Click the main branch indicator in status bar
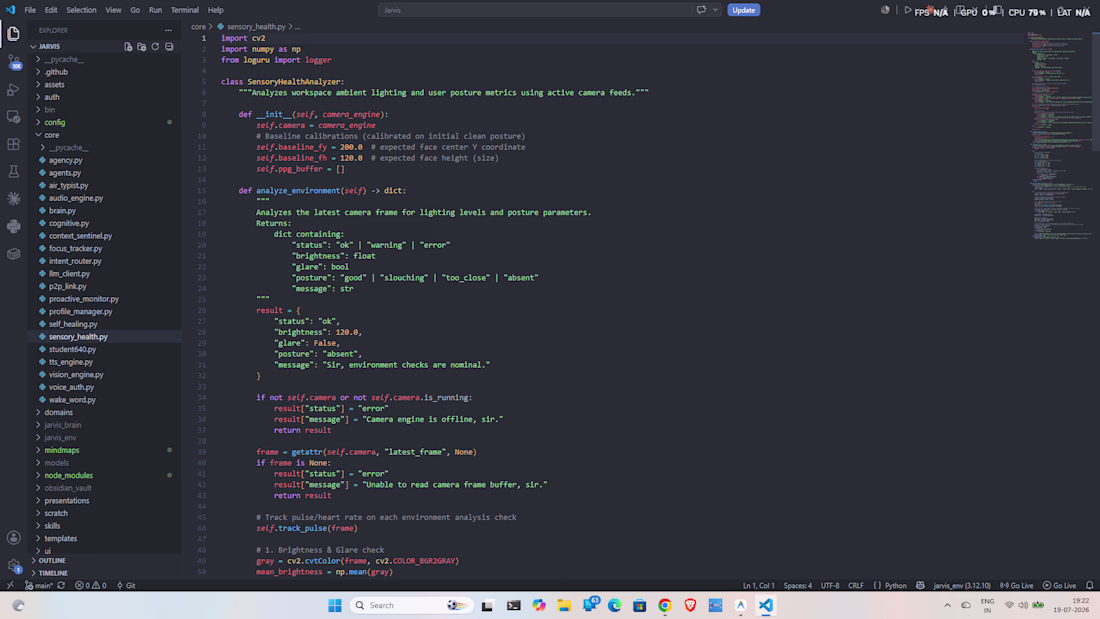 pyautogui.click(x=39, y=585)
